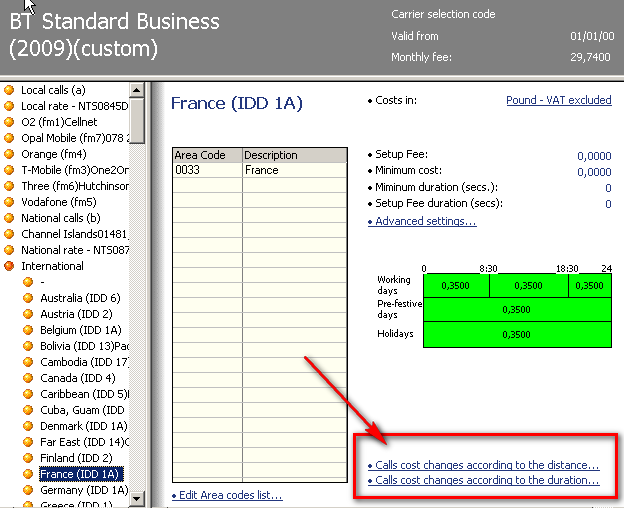Select Germany (IDD 1A) in the tree
Image resolution: width=624 pixels, height=508 pixels.
tap(84, 490)
